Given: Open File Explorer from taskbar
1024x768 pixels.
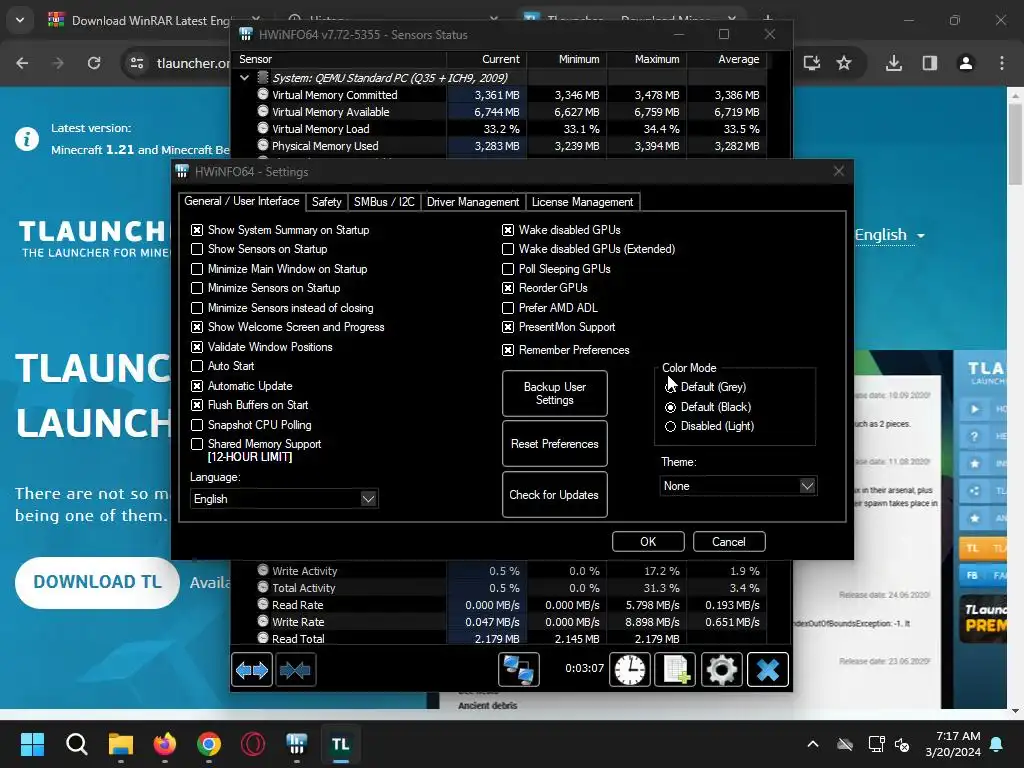Looking at the screenshot, I should click(x=121, y=744).
